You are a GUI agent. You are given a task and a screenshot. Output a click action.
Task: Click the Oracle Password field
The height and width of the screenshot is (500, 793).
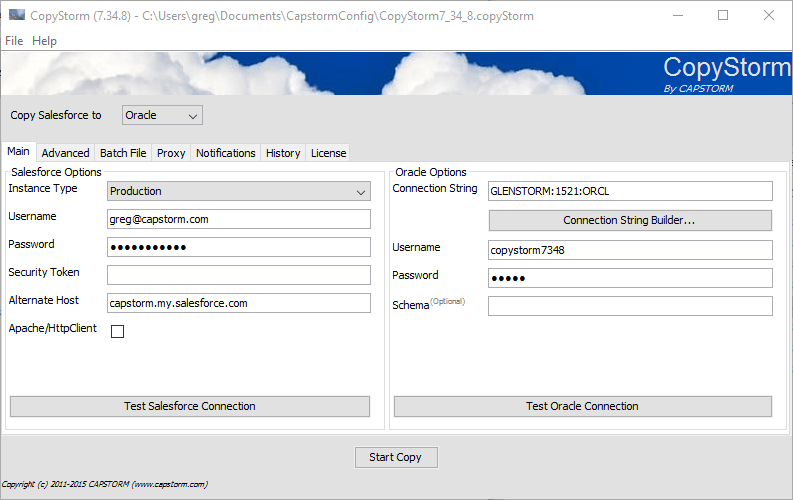point(630,278)
